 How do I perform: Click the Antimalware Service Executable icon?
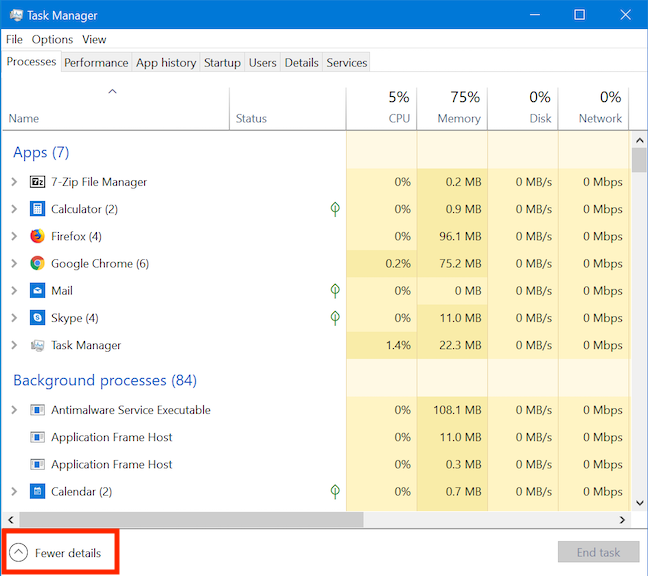pos(37,410)
